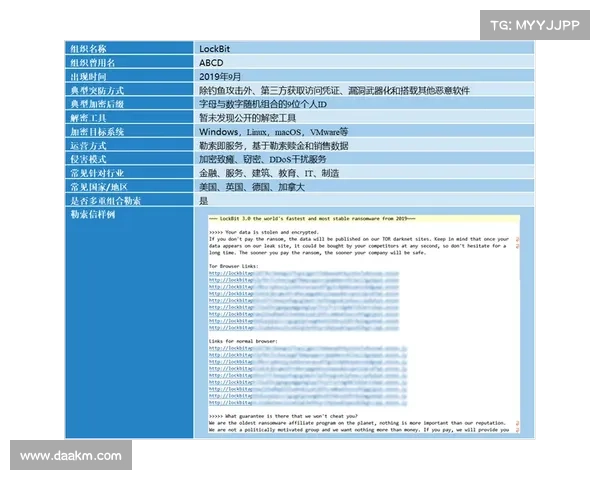Image resolution: width=600 pixels, height=480 pixels.
Task: Select the 'LockBit' organization name value
Action: (214, 49)
